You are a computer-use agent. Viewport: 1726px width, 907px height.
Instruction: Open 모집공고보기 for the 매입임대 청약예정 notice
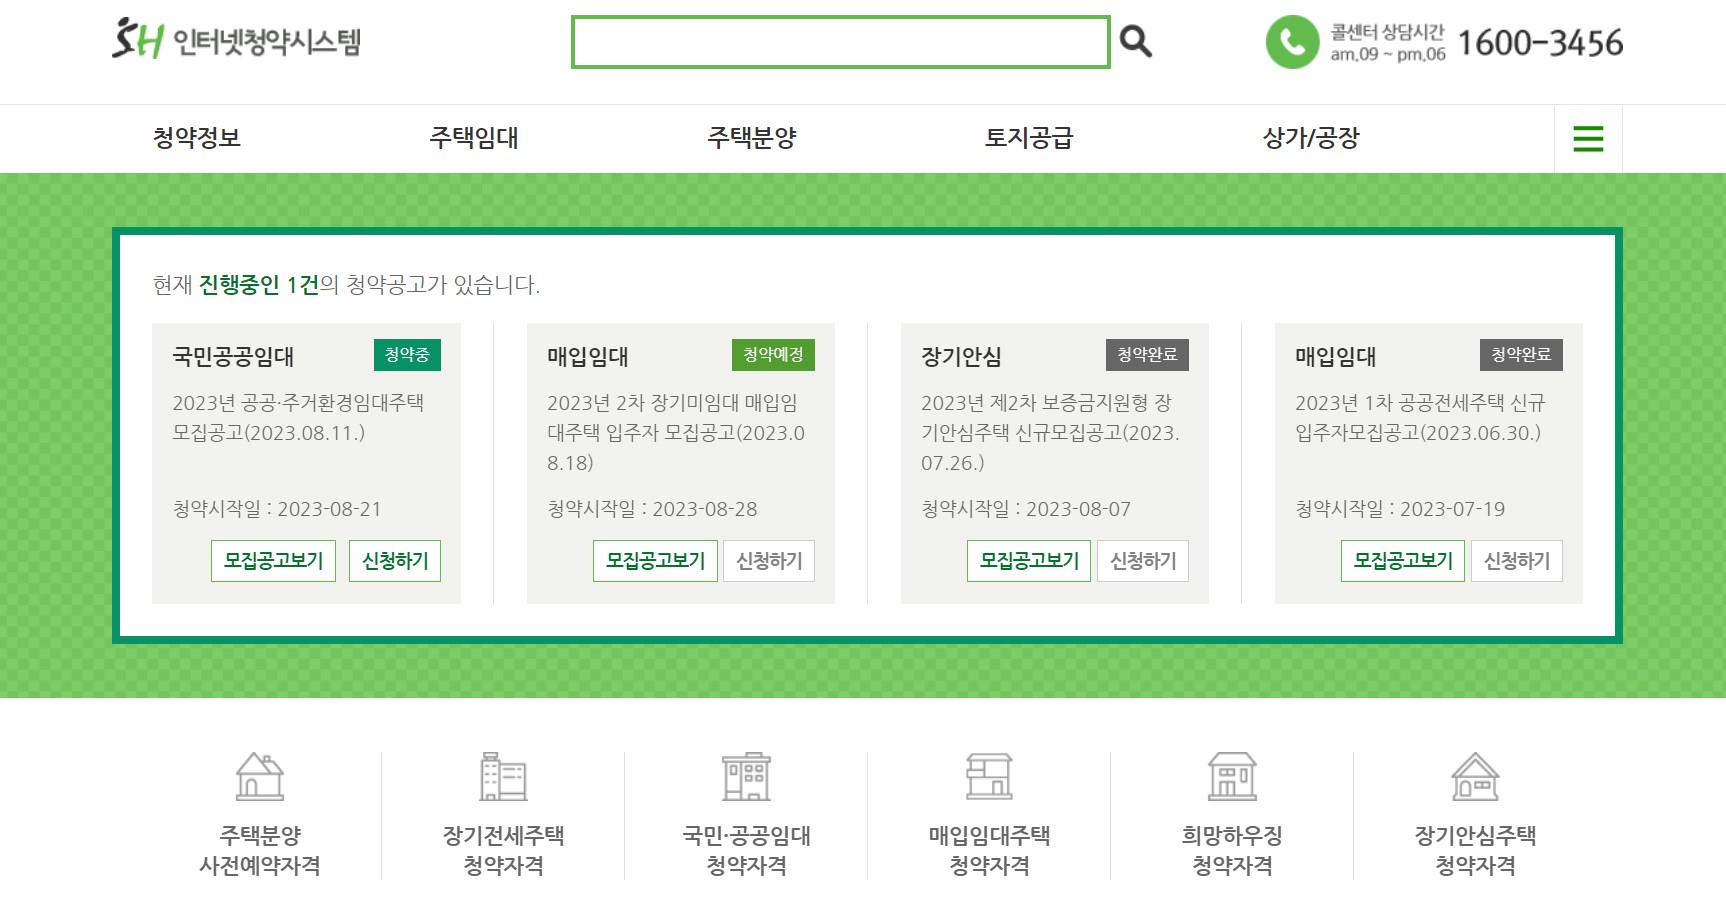(655, 560)
